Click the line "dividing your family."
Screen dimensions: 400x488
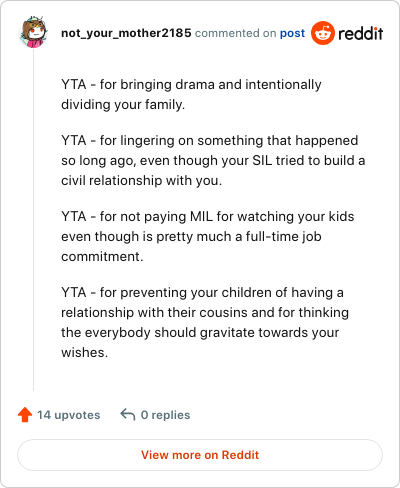coord(123,105)
